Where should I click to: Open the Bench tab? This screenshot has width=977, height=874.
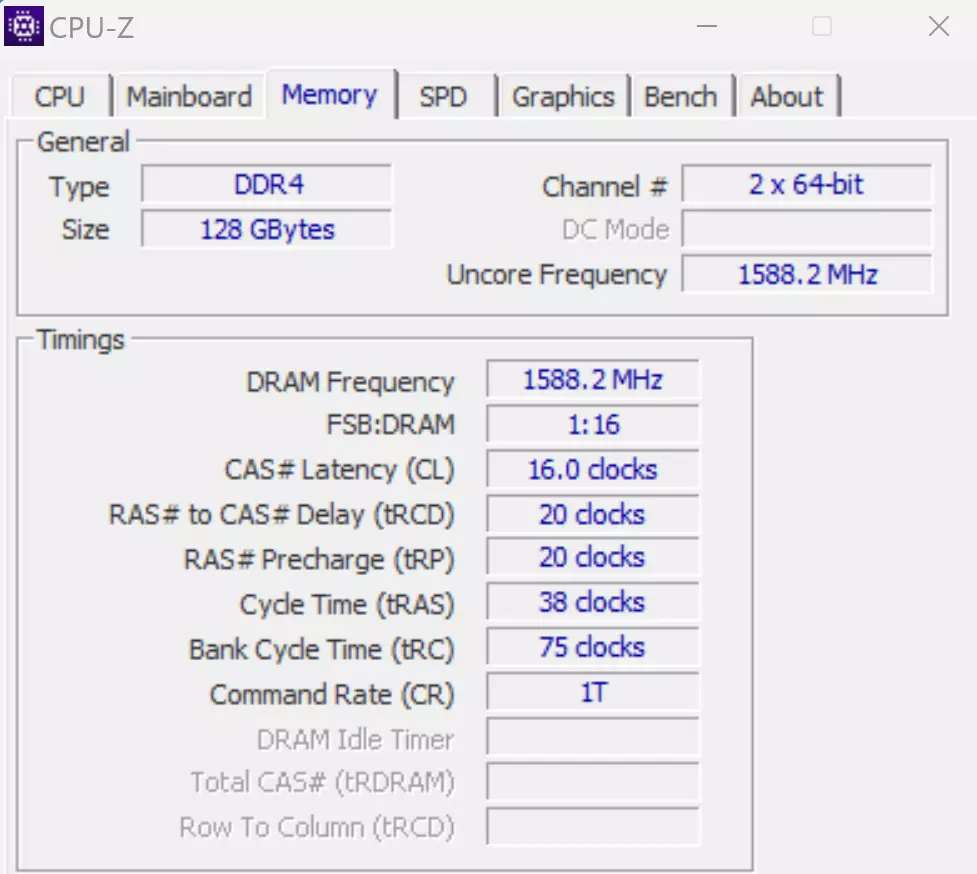pos(680,97)
